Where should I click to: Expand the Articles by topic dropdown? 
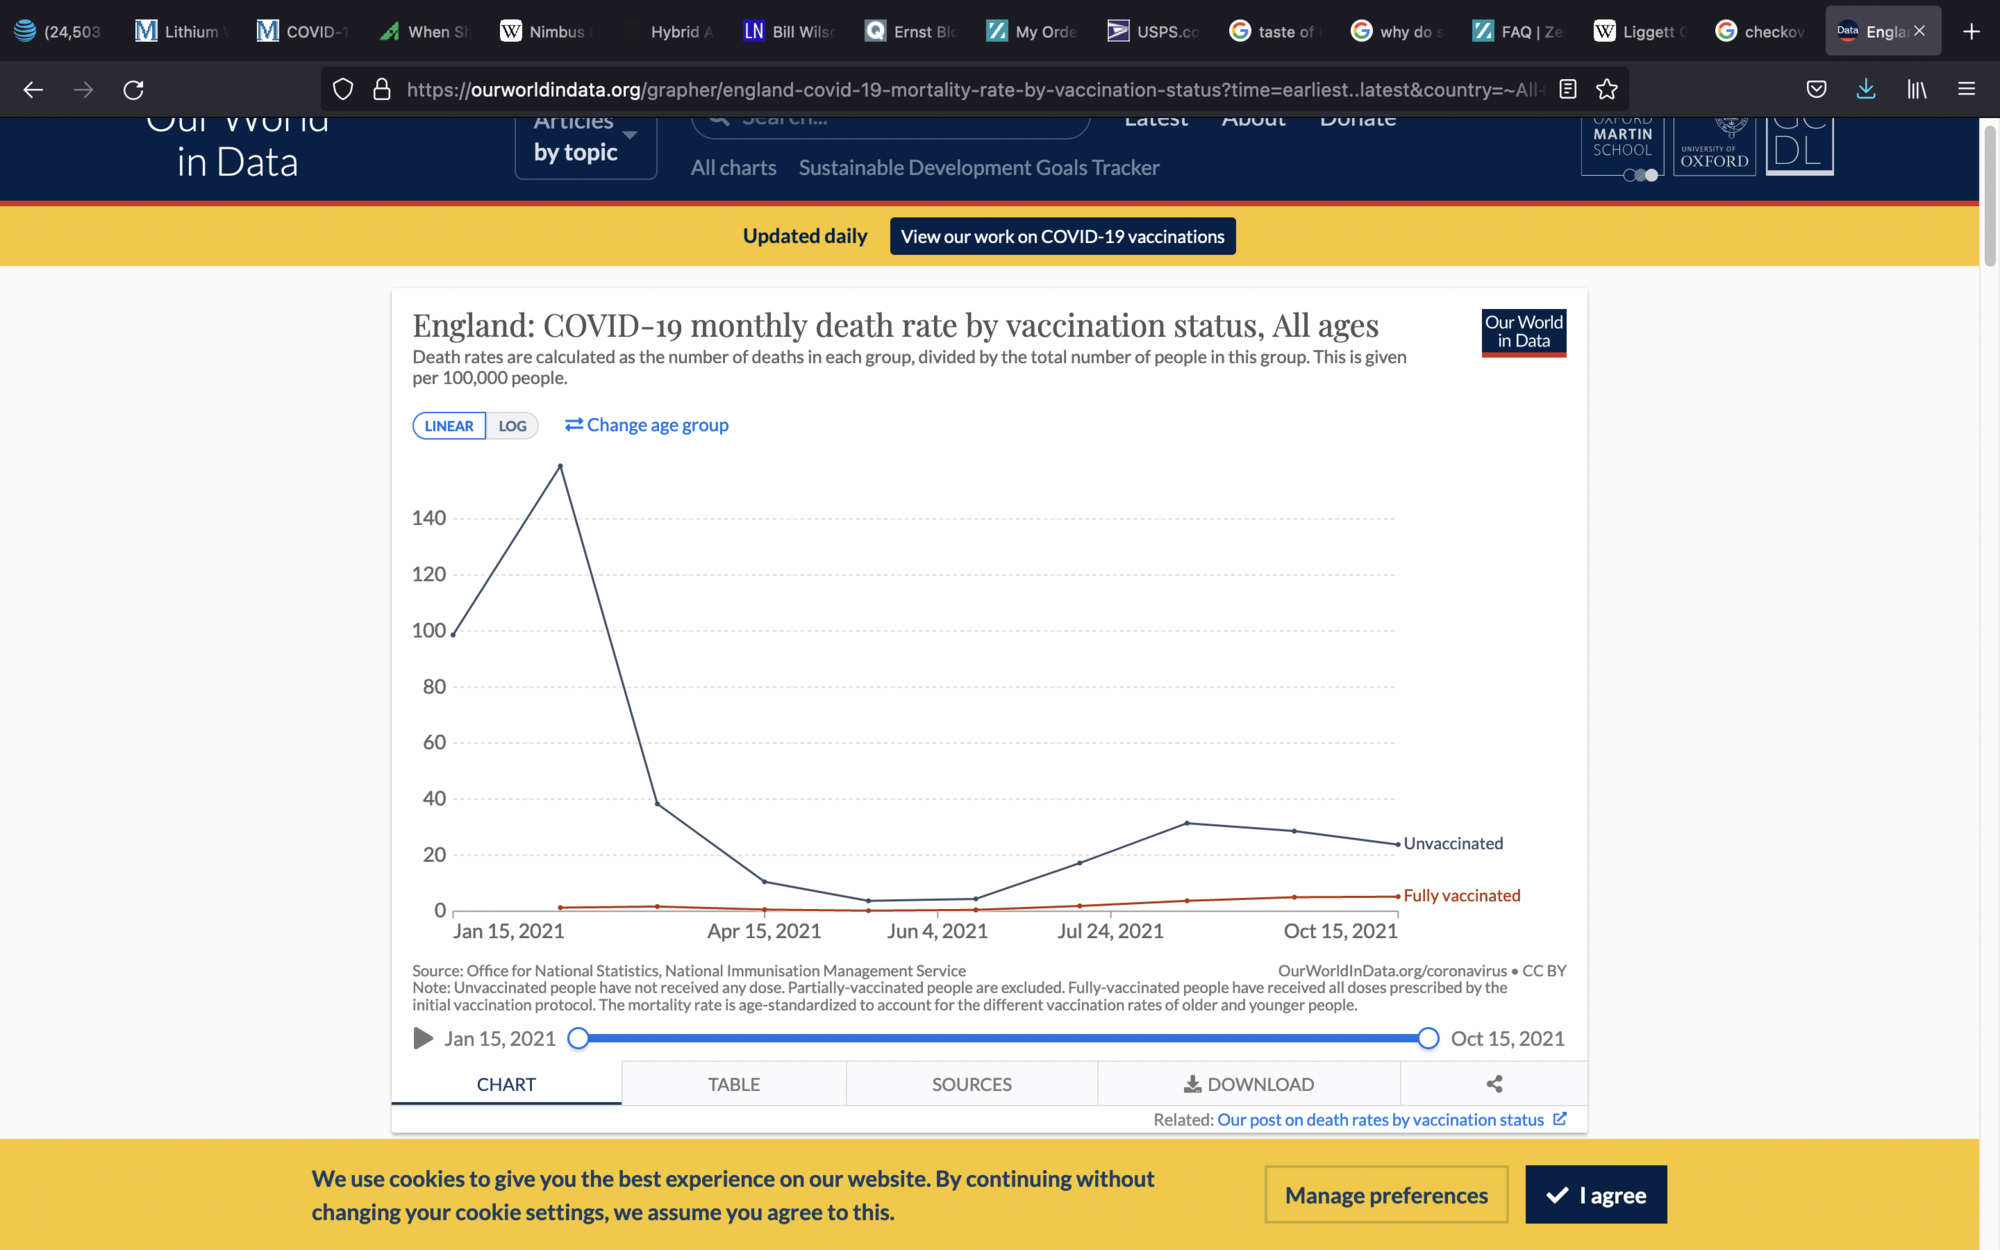(x=586, y=148)
